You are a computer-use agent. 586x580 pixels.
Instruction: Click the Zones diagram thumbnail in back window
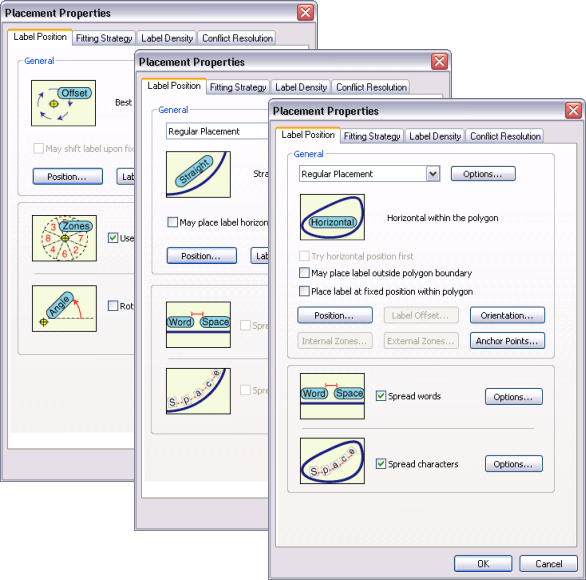pyautogui.click(x=64, y=238)
